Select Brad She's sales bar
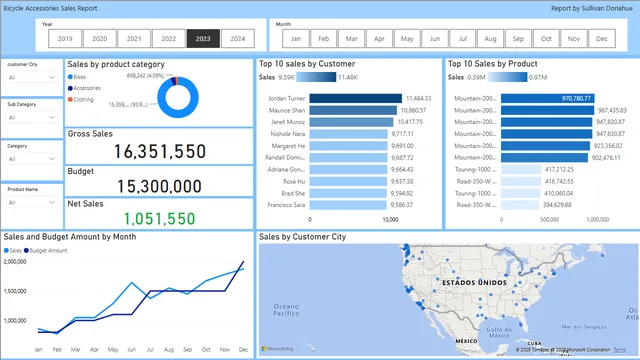The image size is (640, 360). (348, 193)
